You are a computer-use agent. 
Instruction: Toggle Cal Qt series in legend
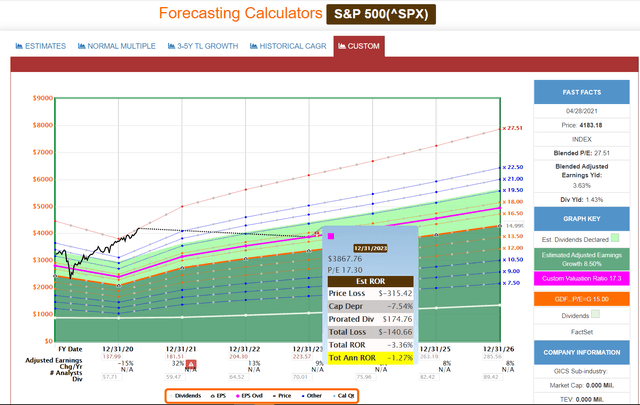pyautogui.click(x=344, y=396)
